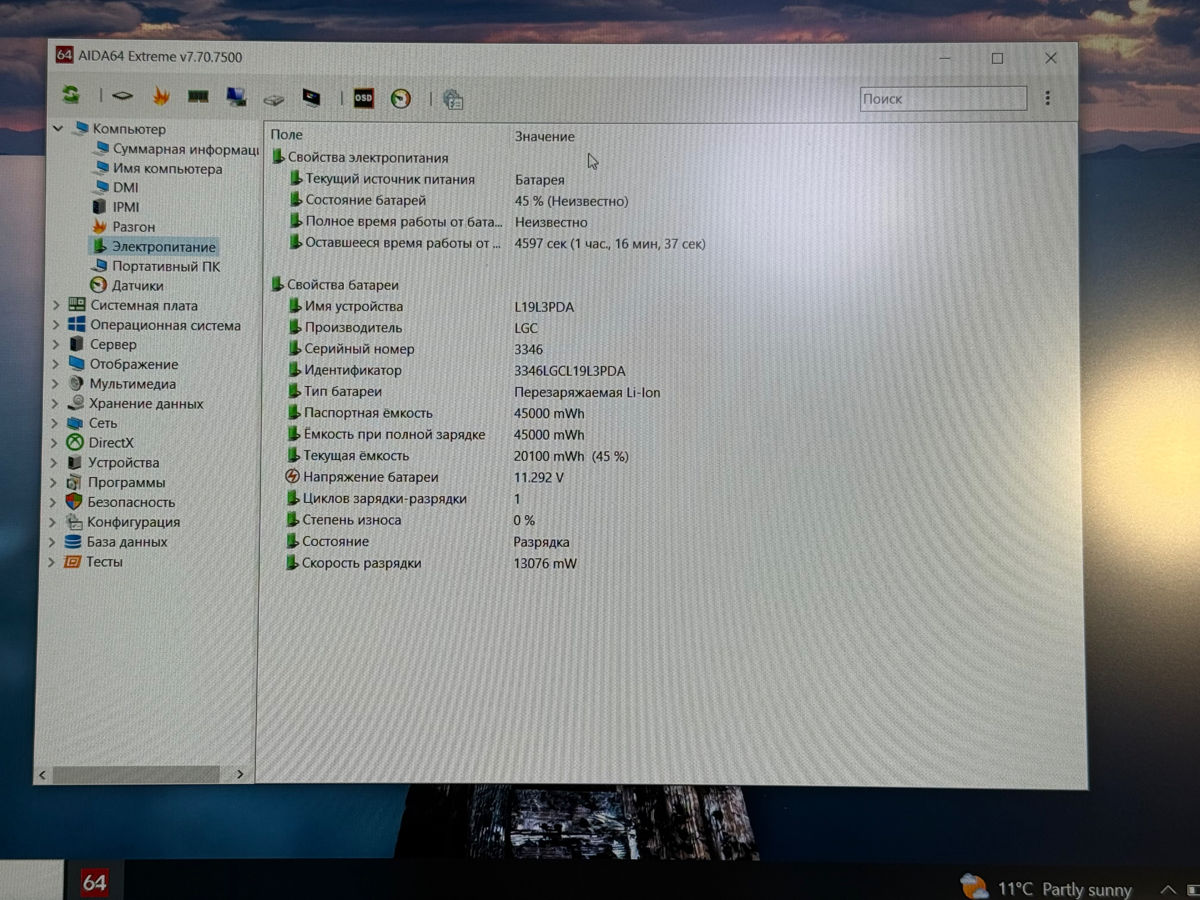
Task: Open Портативный ПК tree item
Action: coord(165,266)
